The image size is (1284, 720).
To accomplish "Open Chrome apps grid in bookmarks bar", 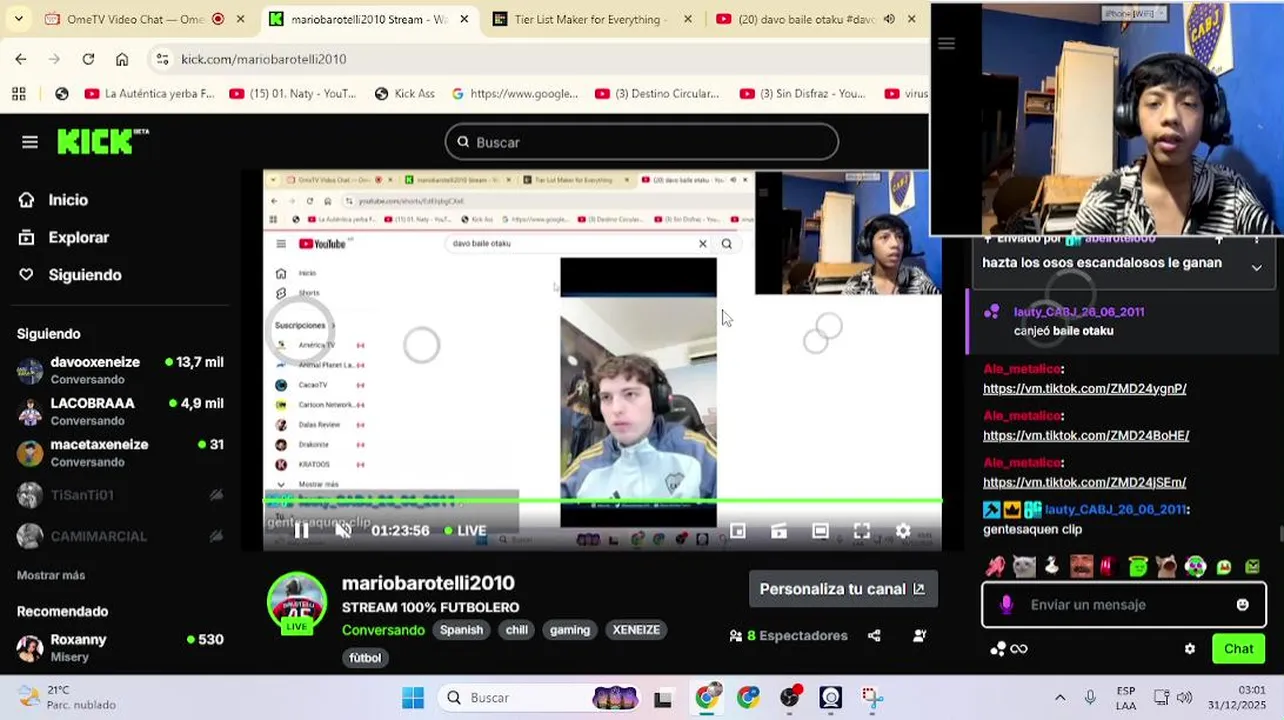I will (18, 94).
